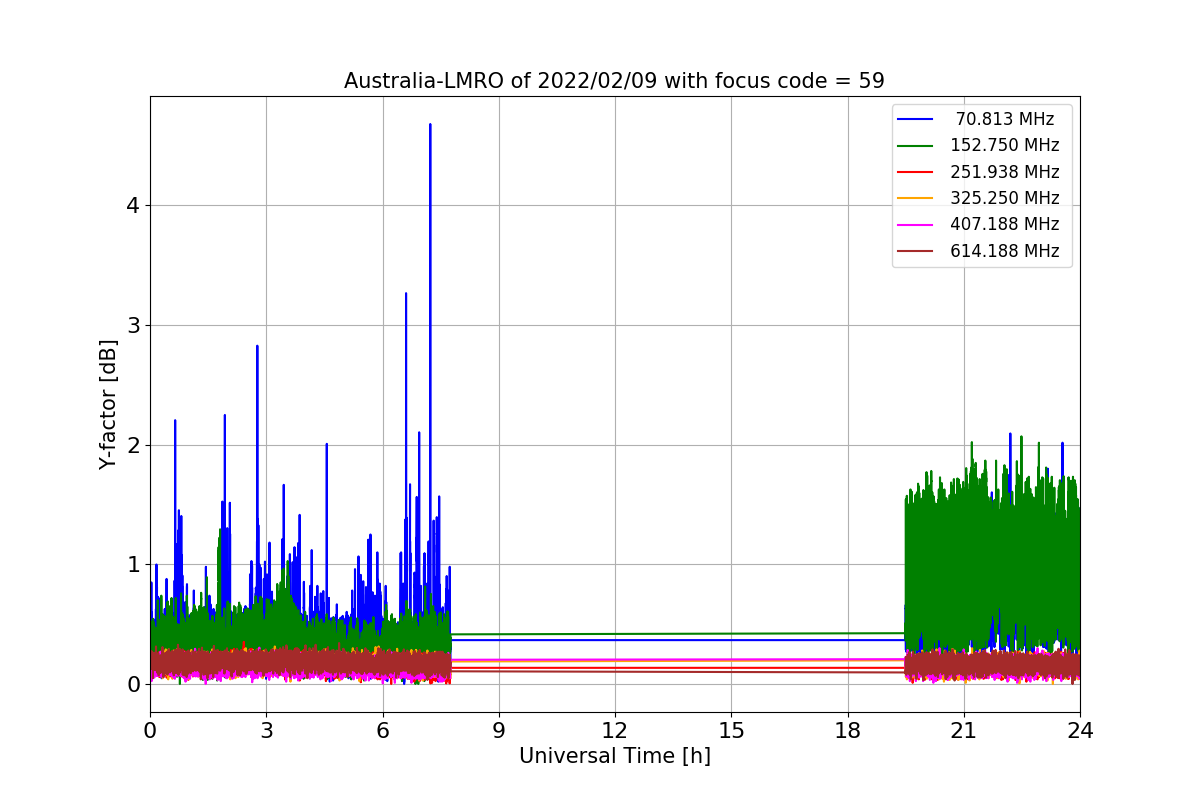Select the 614.188 MHz legend label
The image size is (1200, 800).
click(x=1005, y=251)
